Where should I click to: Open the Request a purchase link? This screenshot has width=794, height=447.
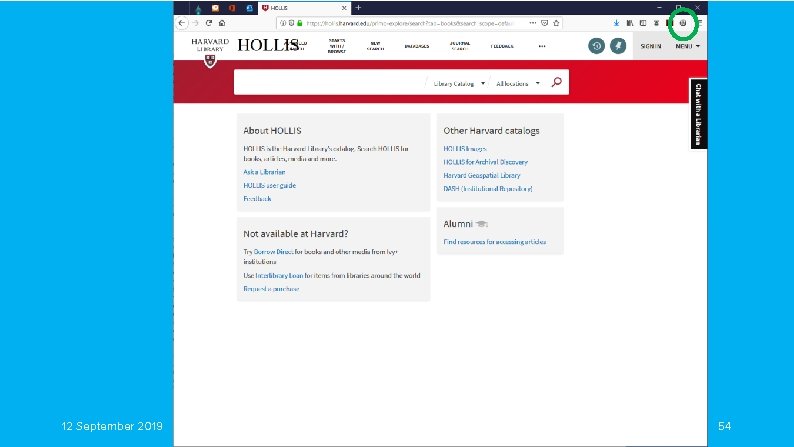point(271,289)
